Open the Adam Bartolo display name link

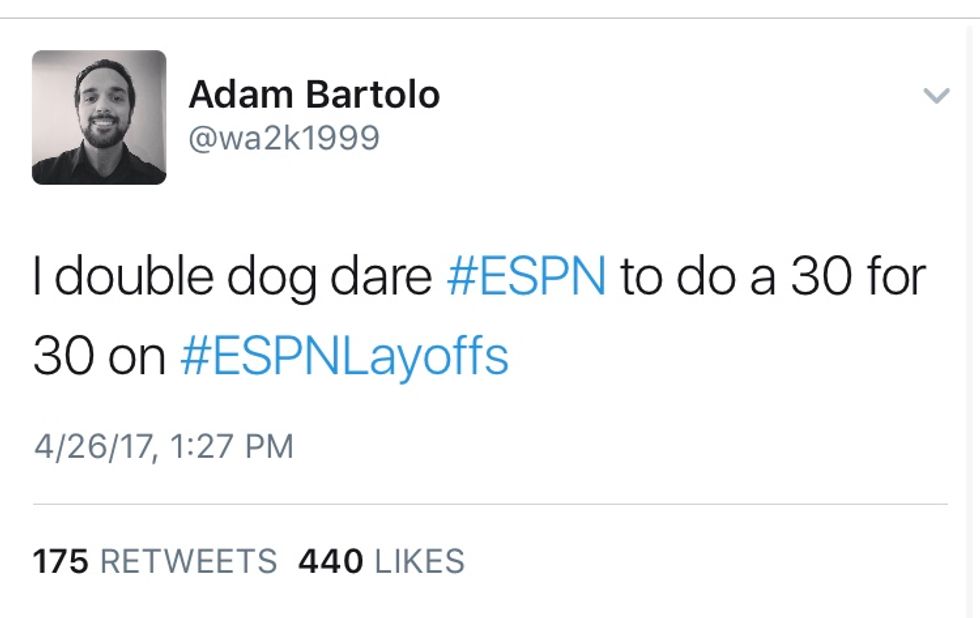pyautogui.click(x=313, y=95)
